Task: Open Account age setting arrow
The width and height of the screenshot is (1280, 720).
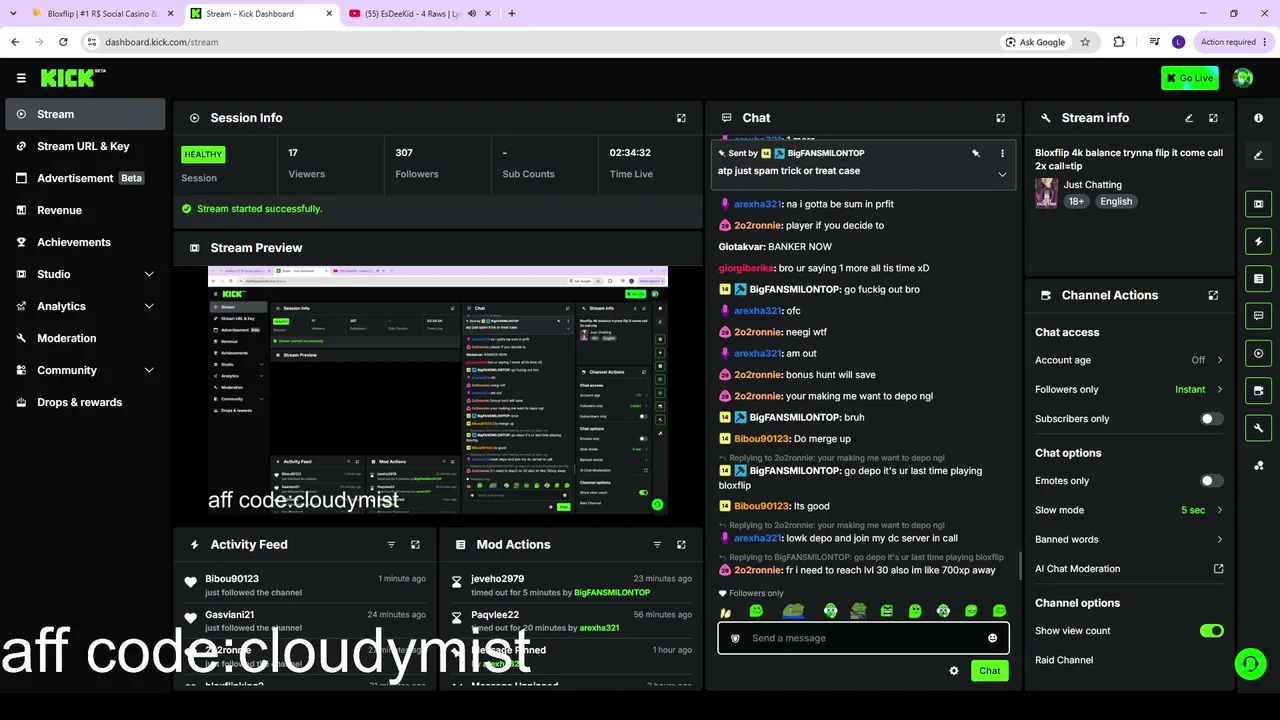Action: [1219, 360]
